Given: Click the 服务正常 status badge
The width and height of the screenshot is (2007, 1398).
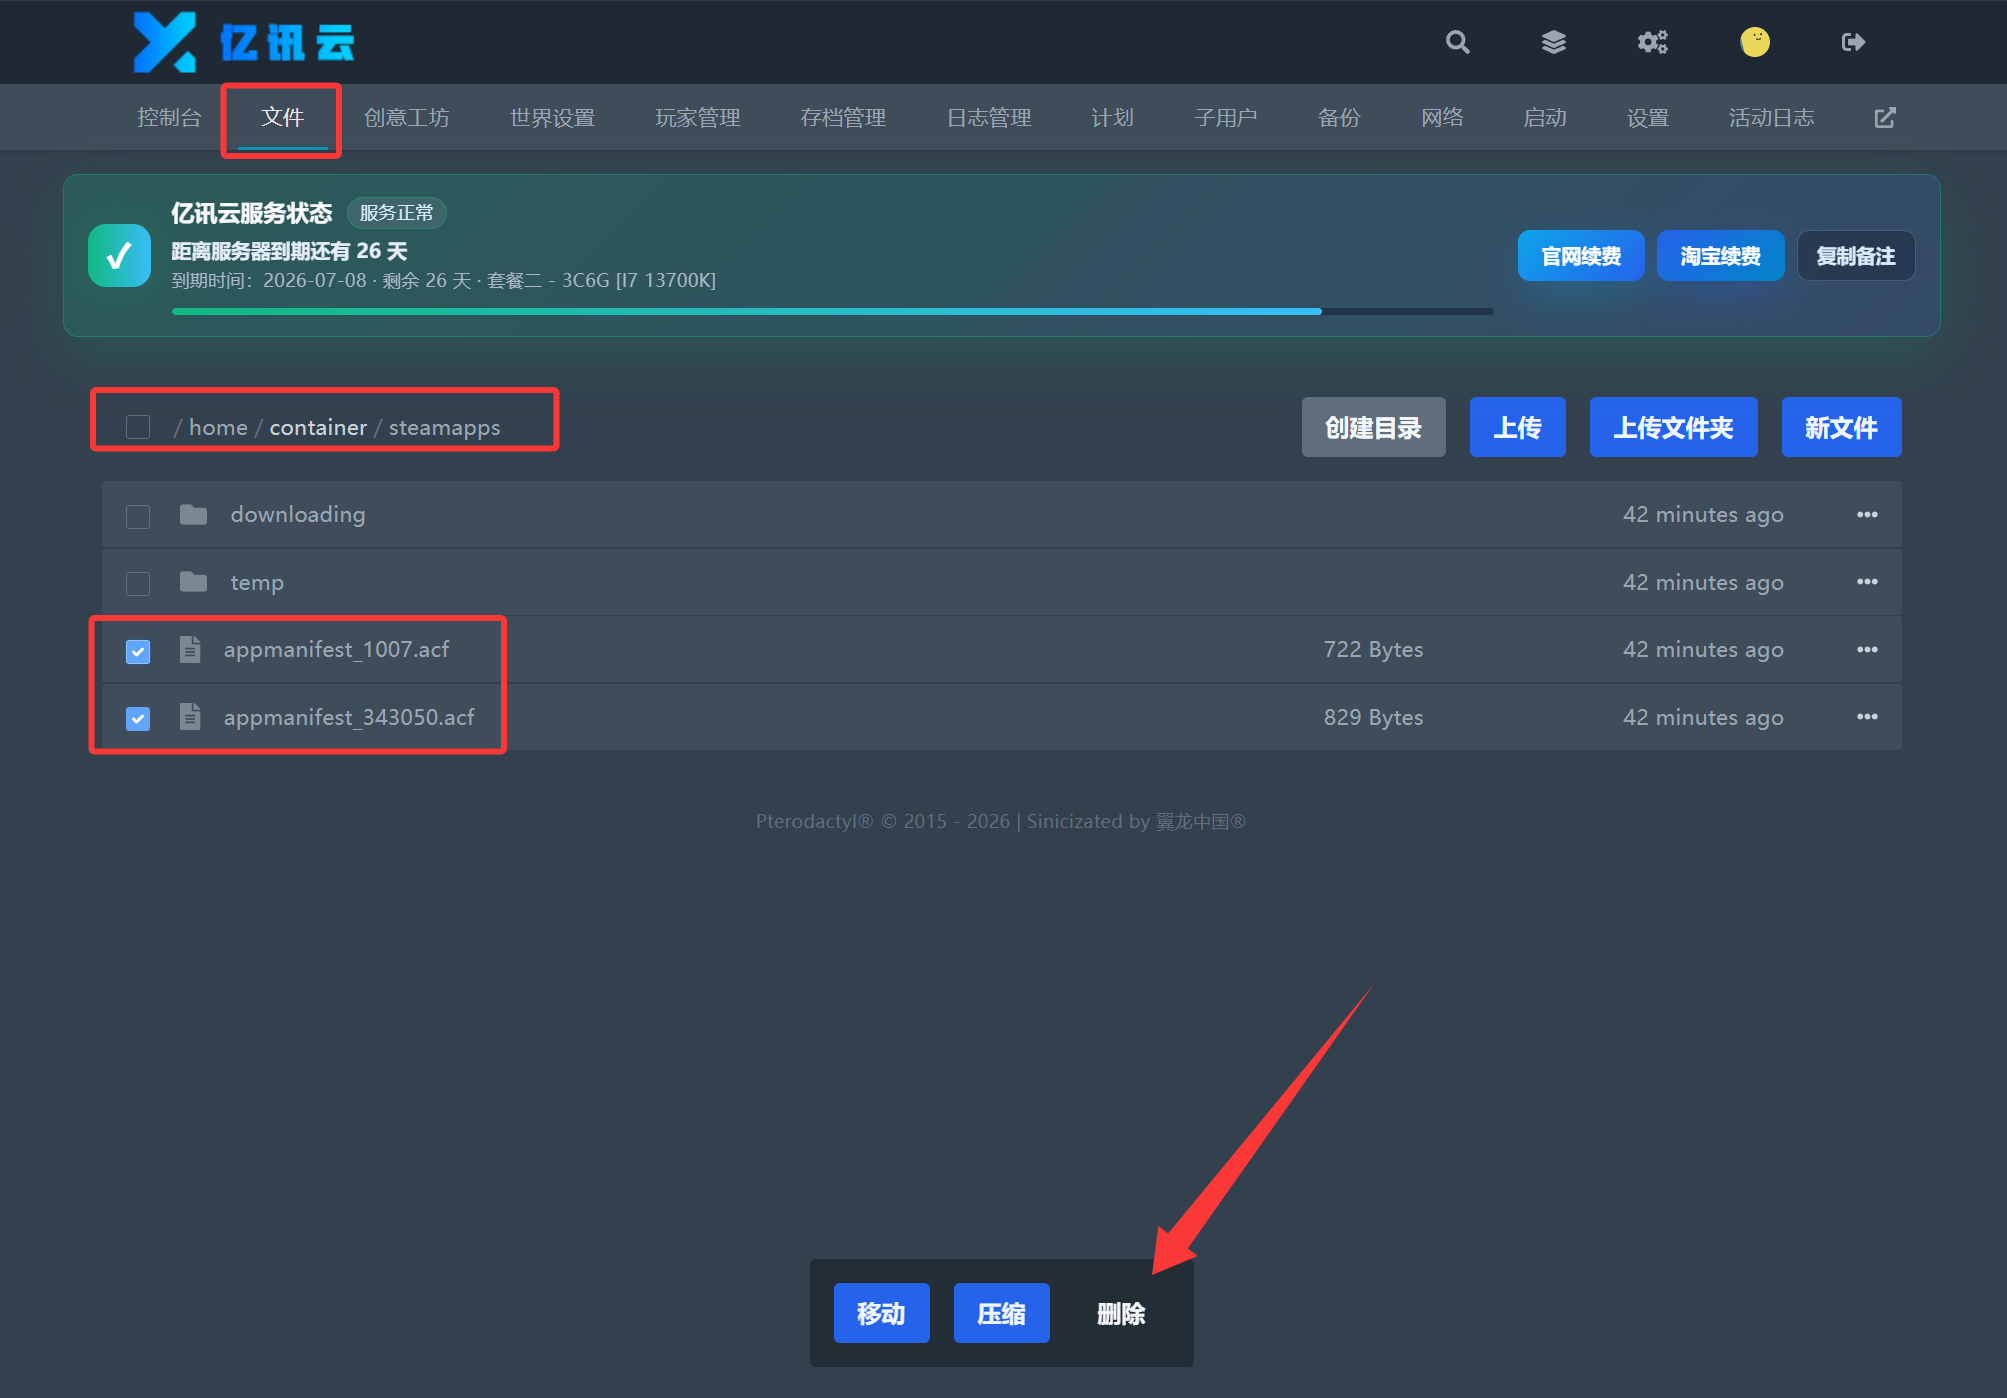Looking at the screenshot, I should [x=396, y=213].
